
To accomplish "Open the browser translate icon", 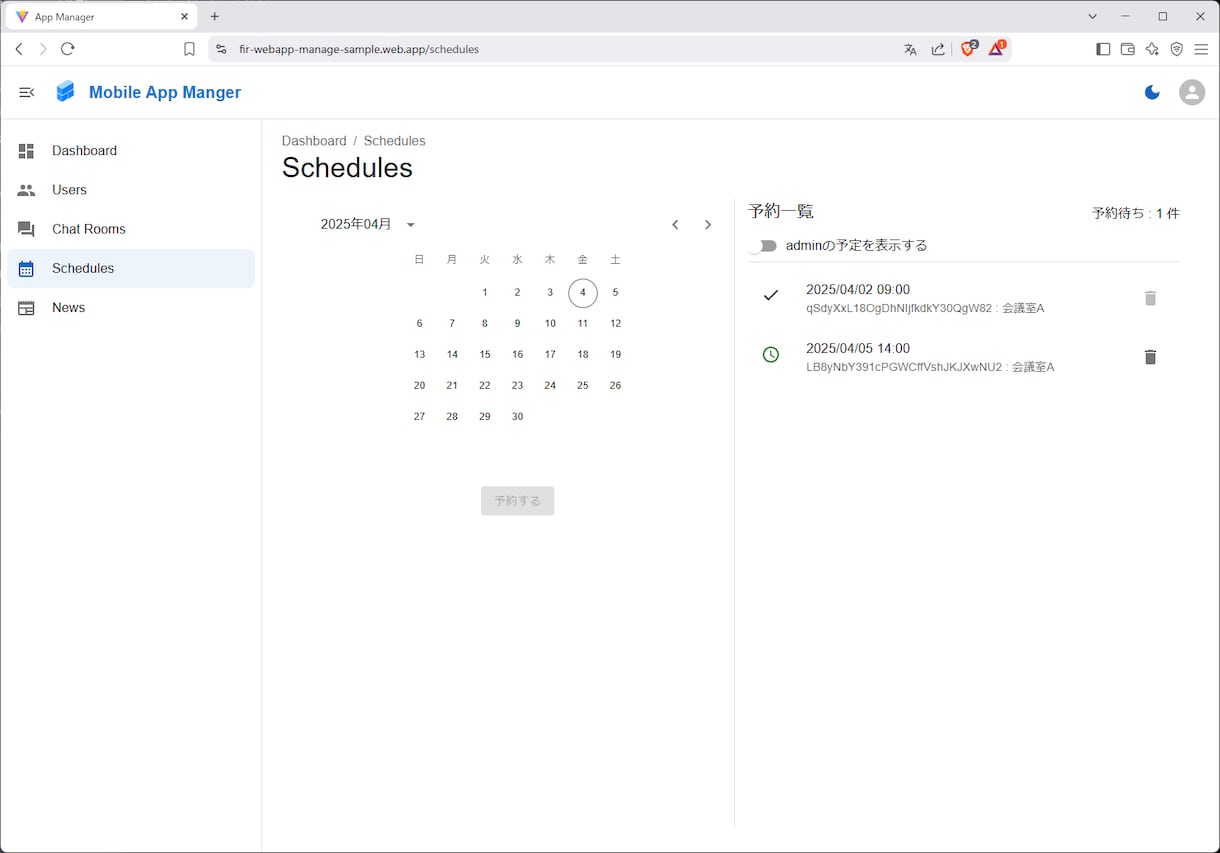I will point(910,49).
